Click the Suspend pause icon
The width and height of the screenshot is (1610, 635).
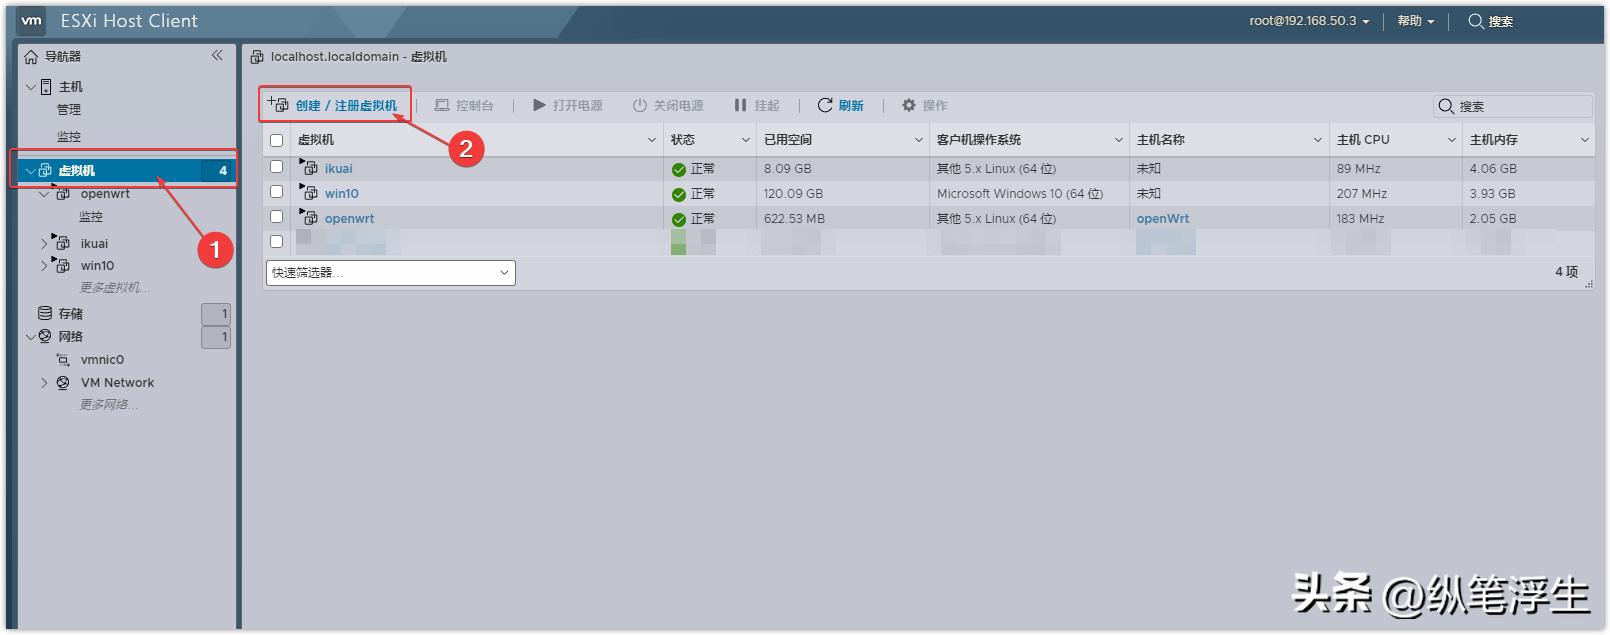(740, 105)
